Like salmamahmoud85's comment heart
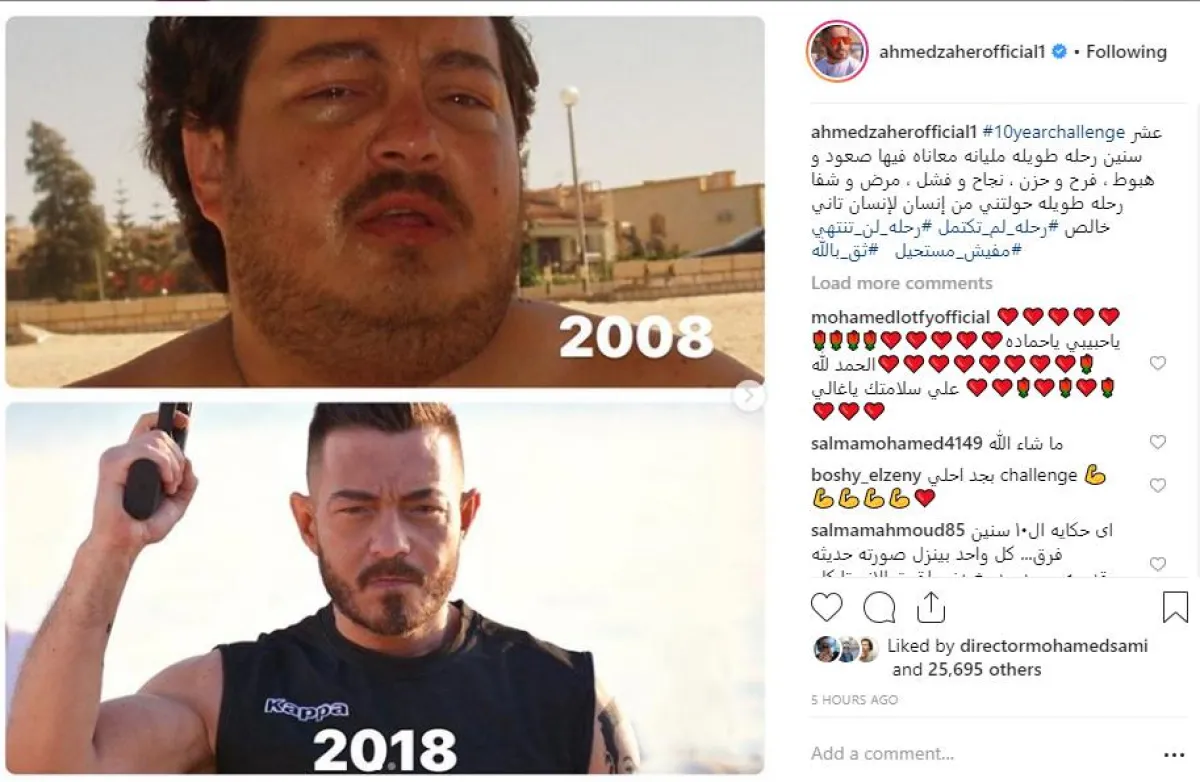 pyautogui.click(x=1157, y=563)
